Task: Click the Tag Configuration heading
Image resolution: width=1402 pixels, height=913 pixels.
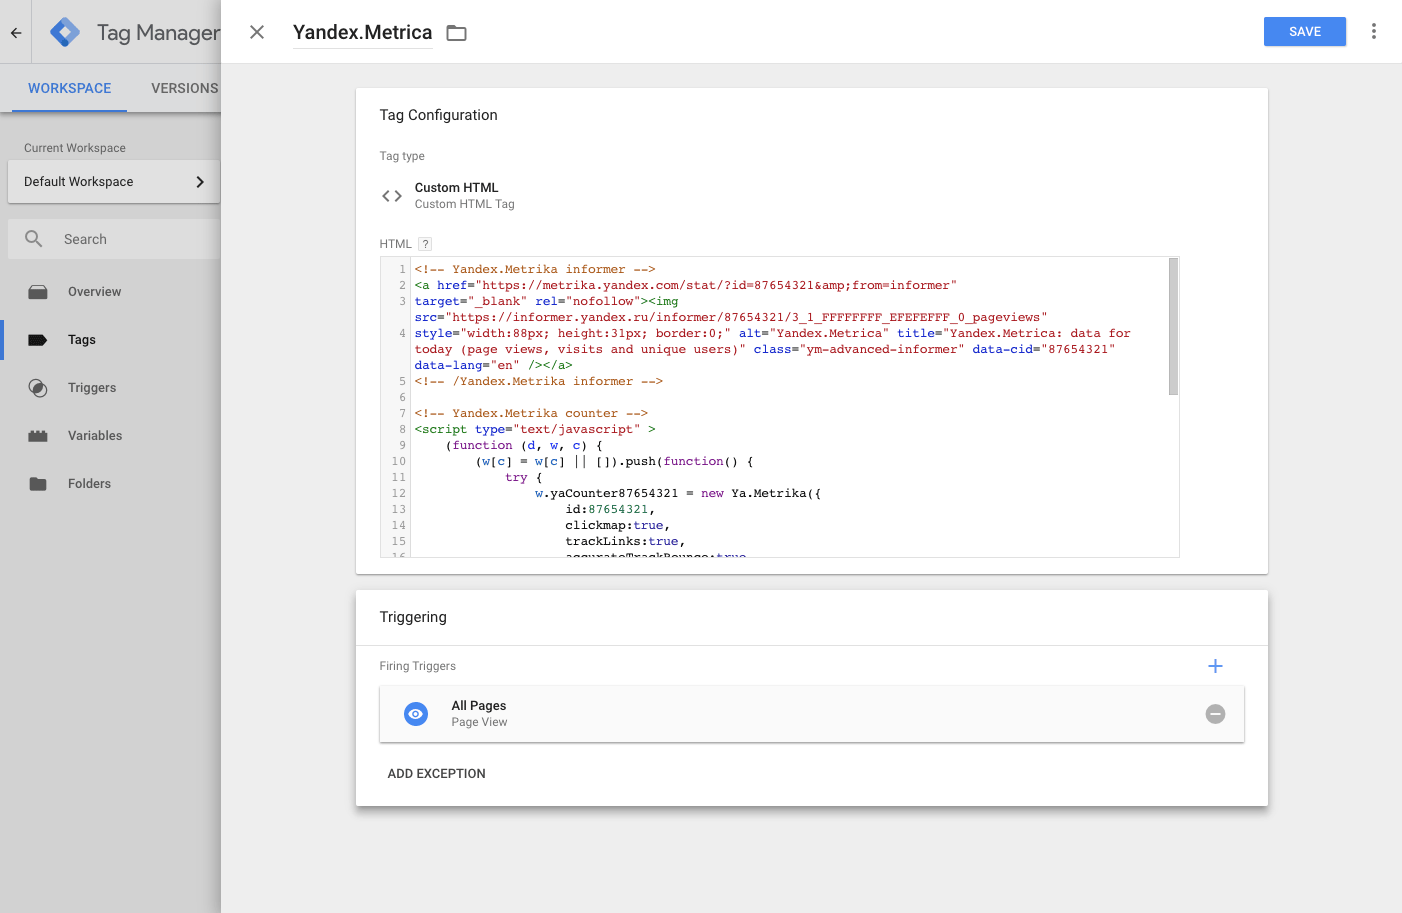Action: click(438, 115)
